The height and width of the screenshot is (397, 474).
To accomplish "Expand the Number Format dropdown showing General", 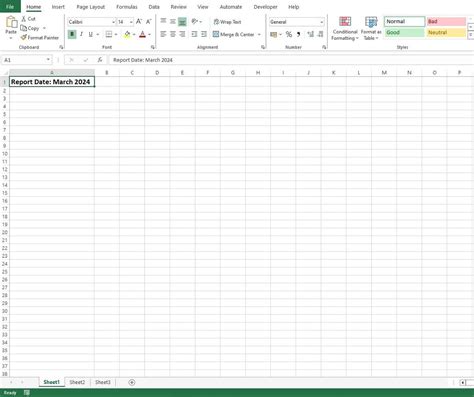I will (x=321, y=22).
